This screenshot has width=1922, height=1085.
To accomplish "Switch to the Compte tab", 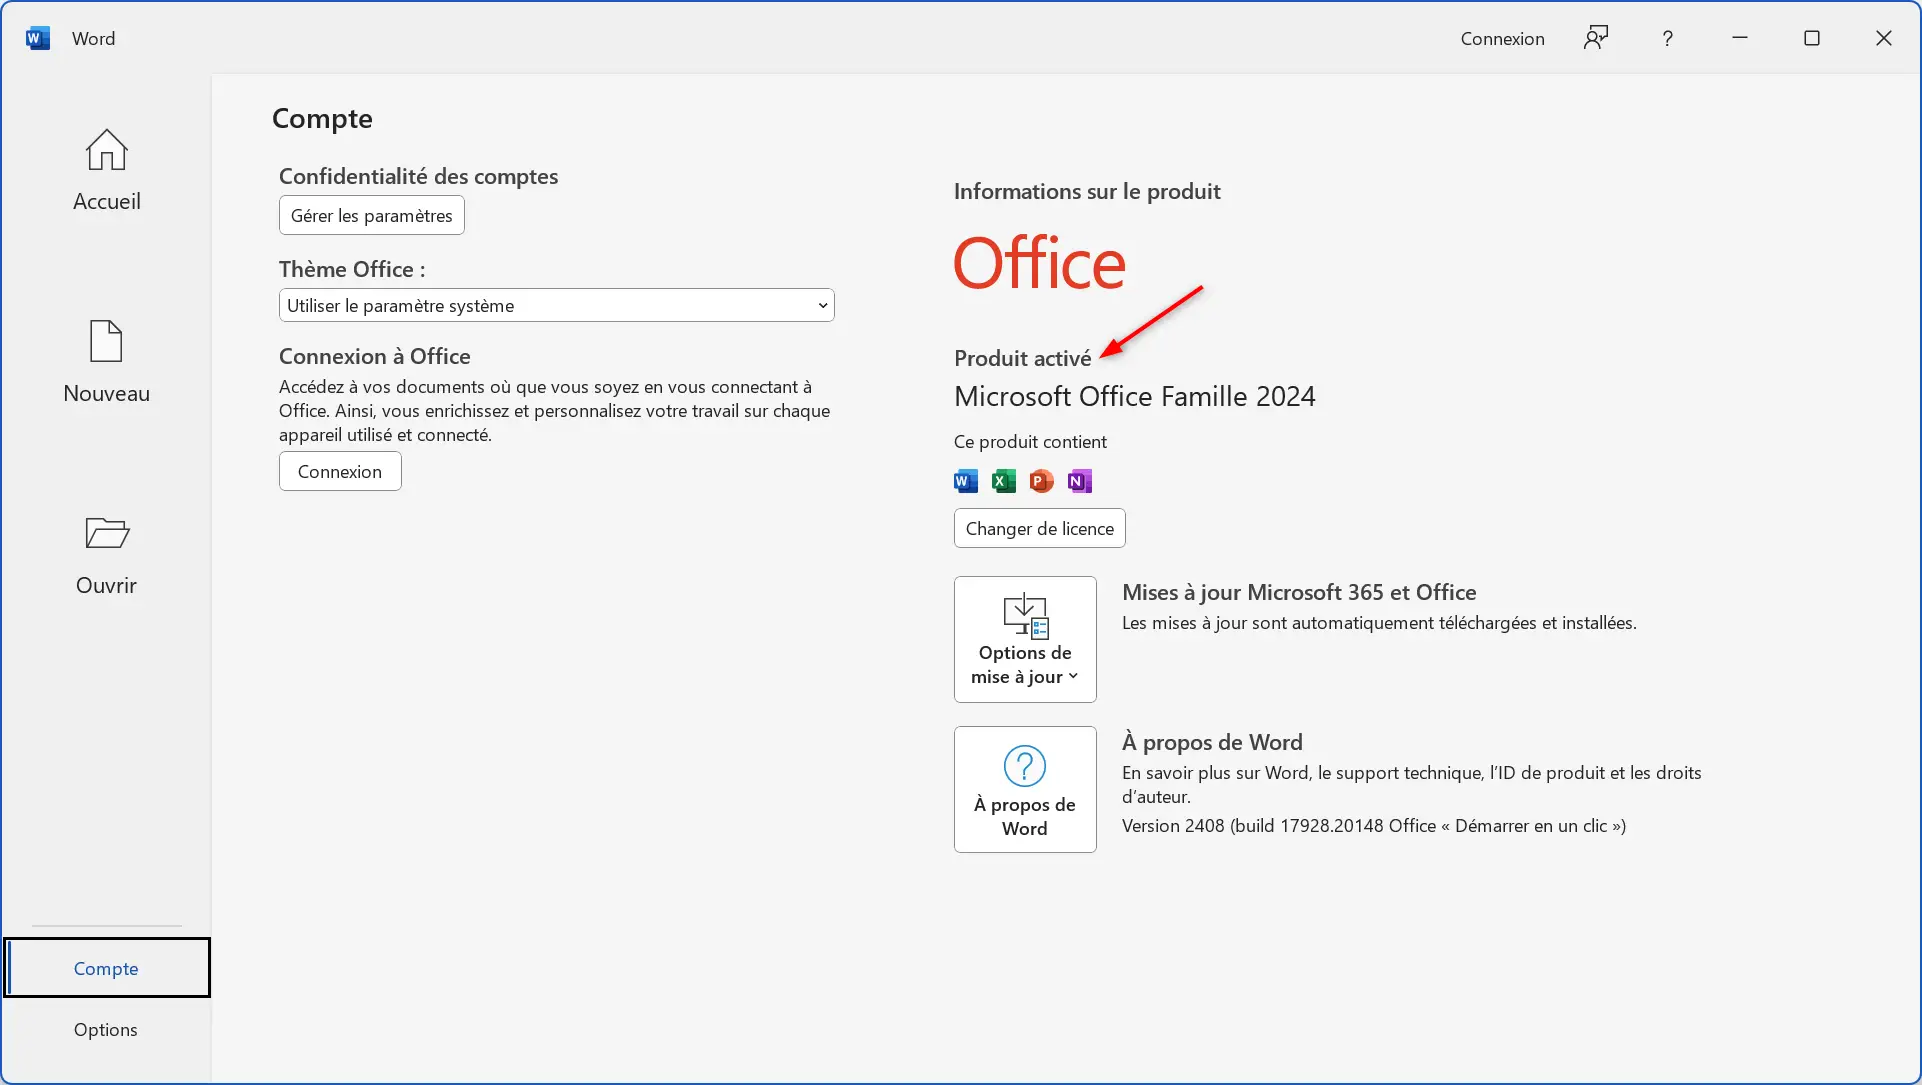I will 106,967.
